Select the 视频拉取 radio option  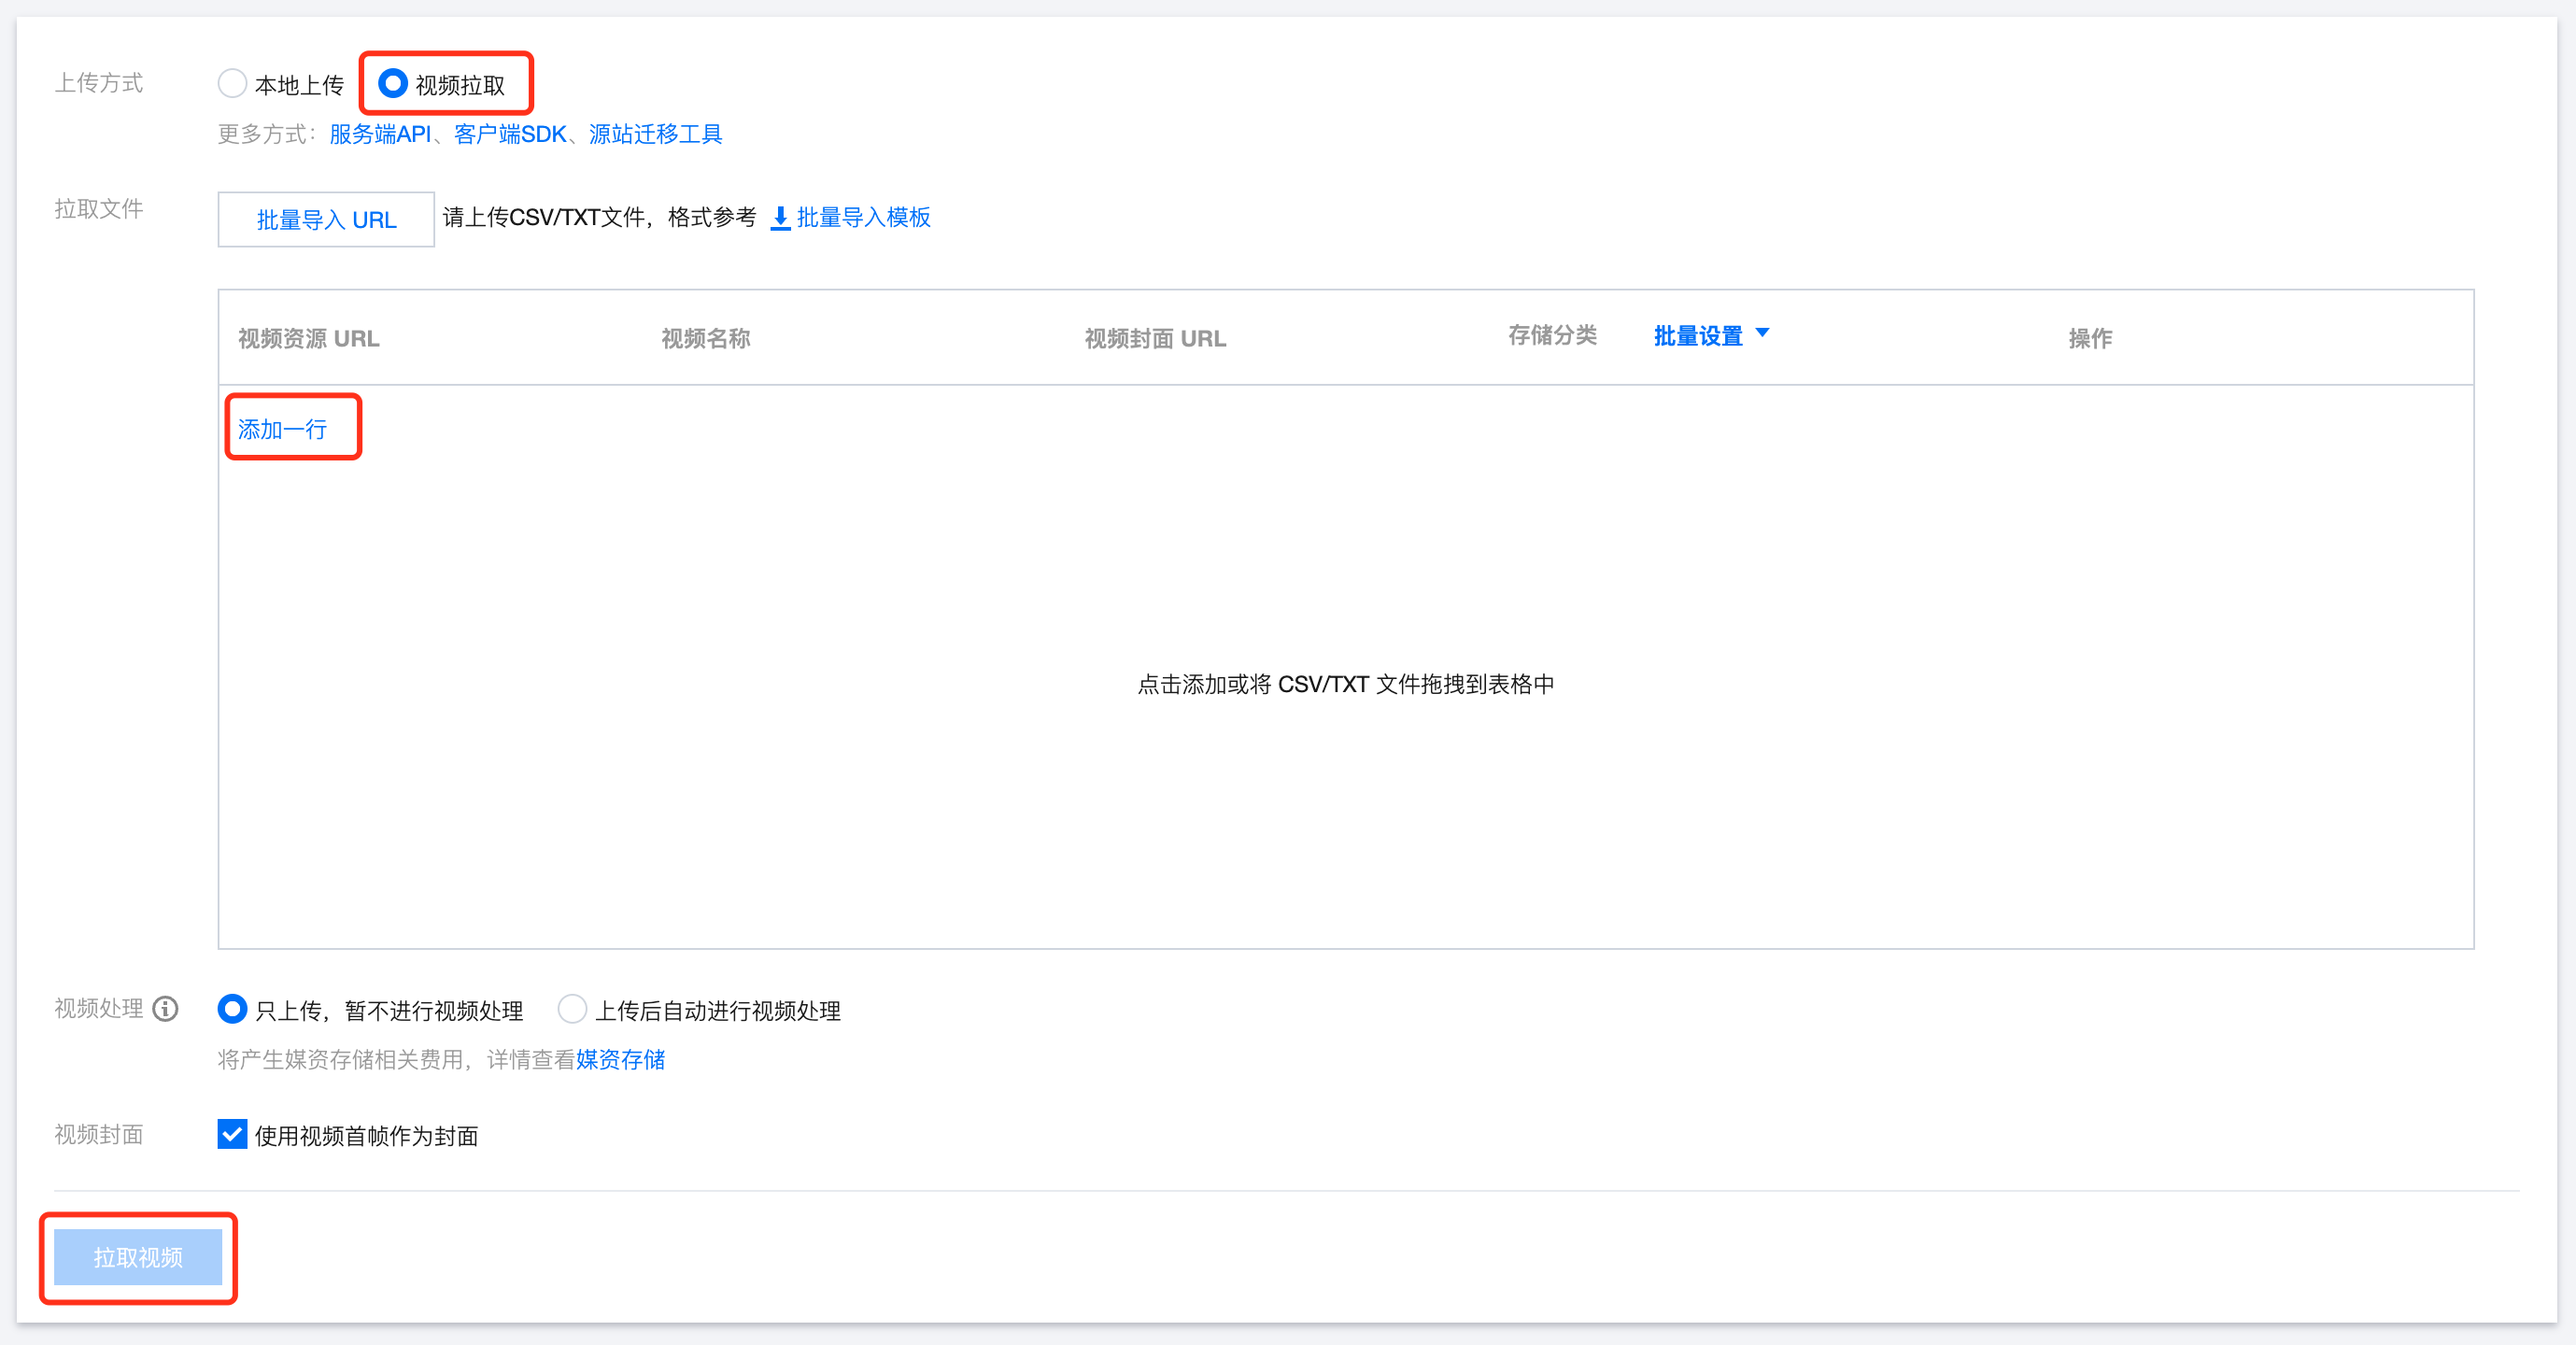393,84
